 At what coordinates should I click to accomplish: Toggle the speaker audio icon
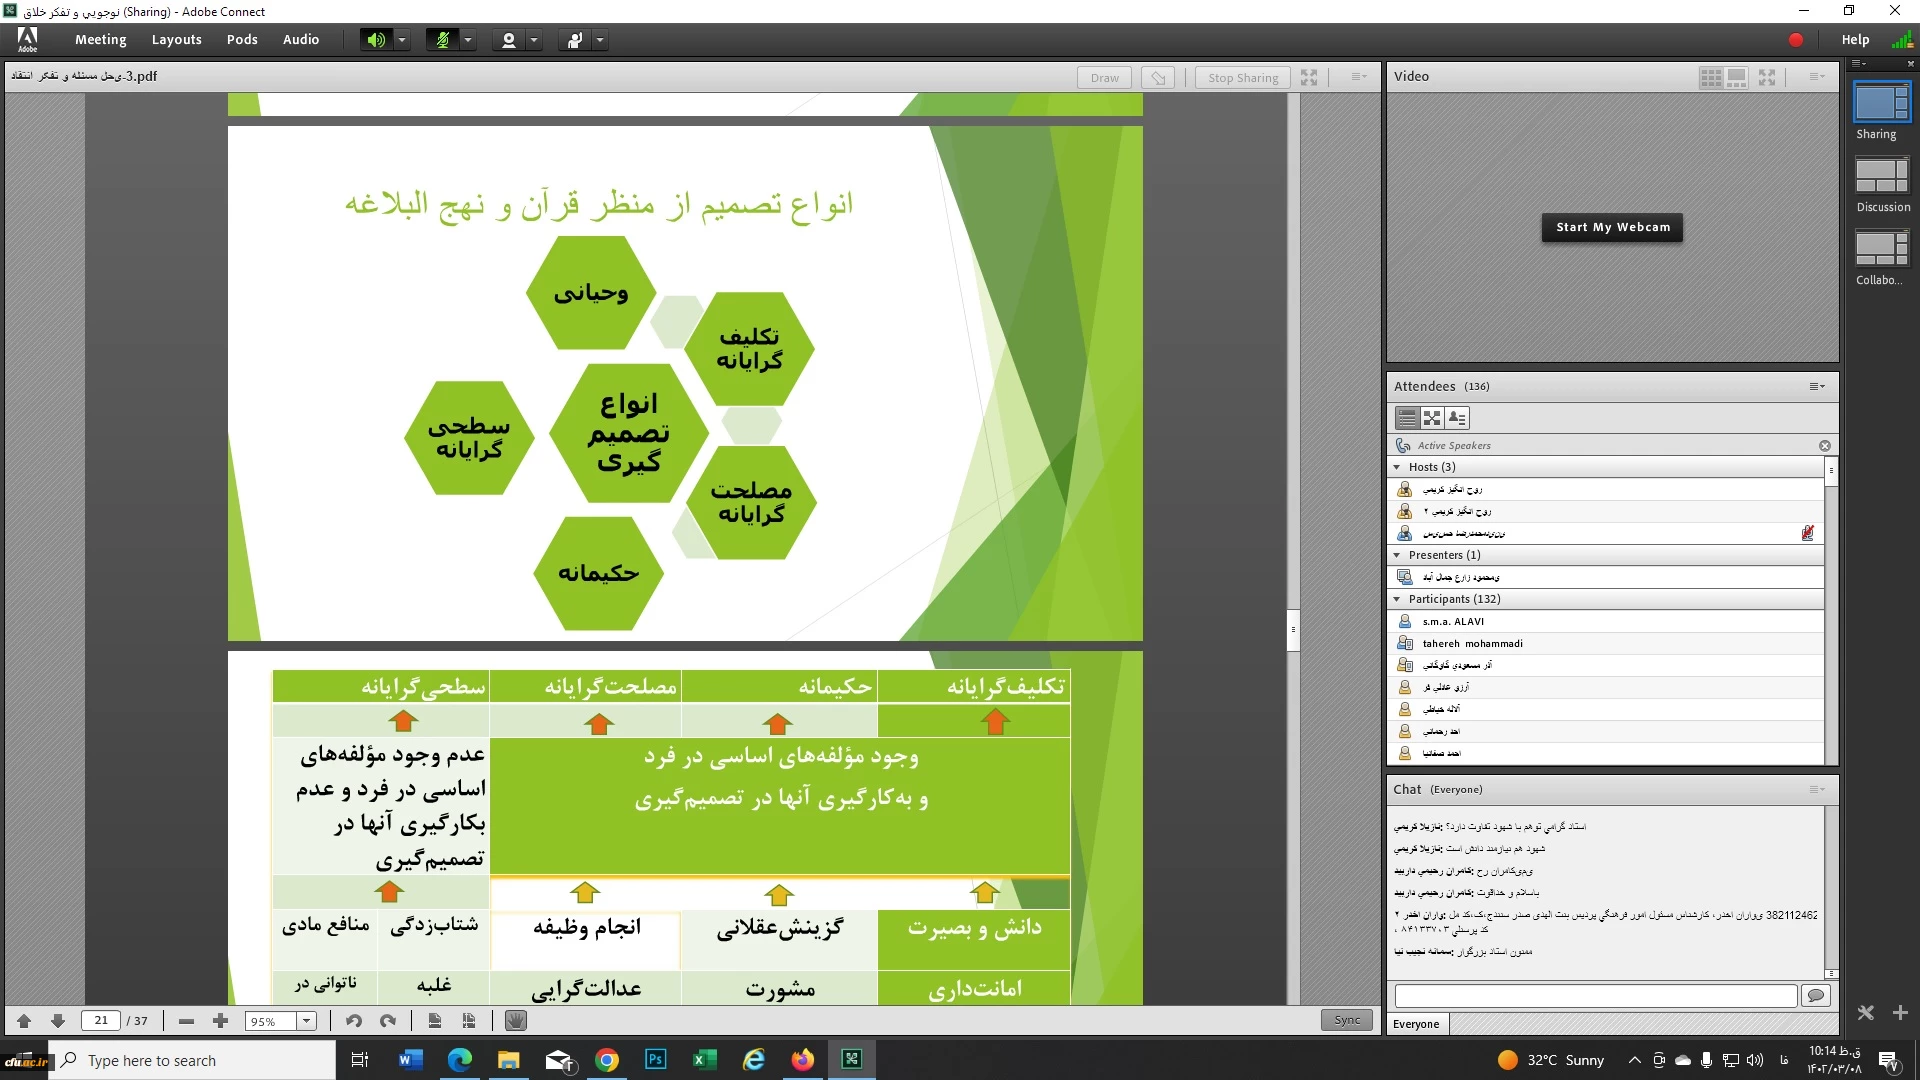coord(375,40)
